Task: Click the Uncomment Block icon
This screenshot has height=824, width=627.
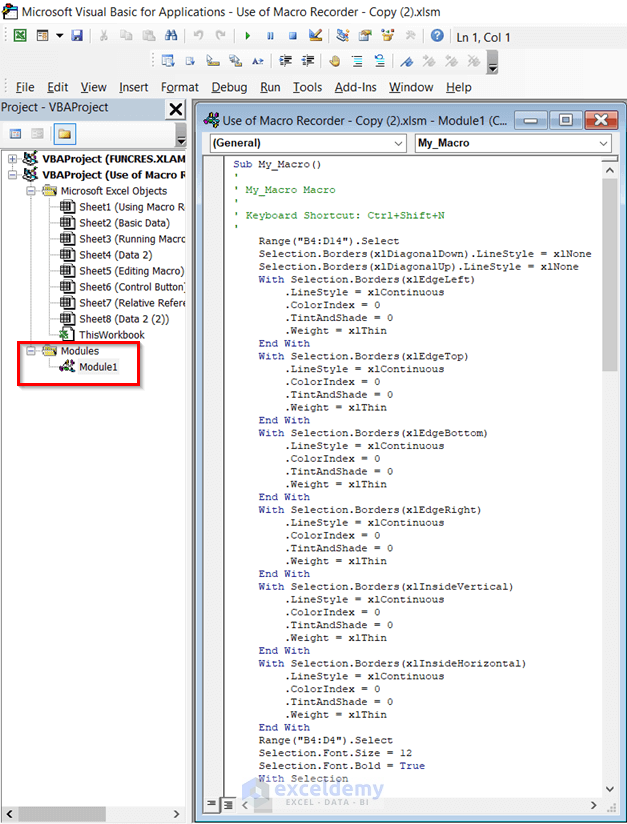Action: tap(379, 61)
